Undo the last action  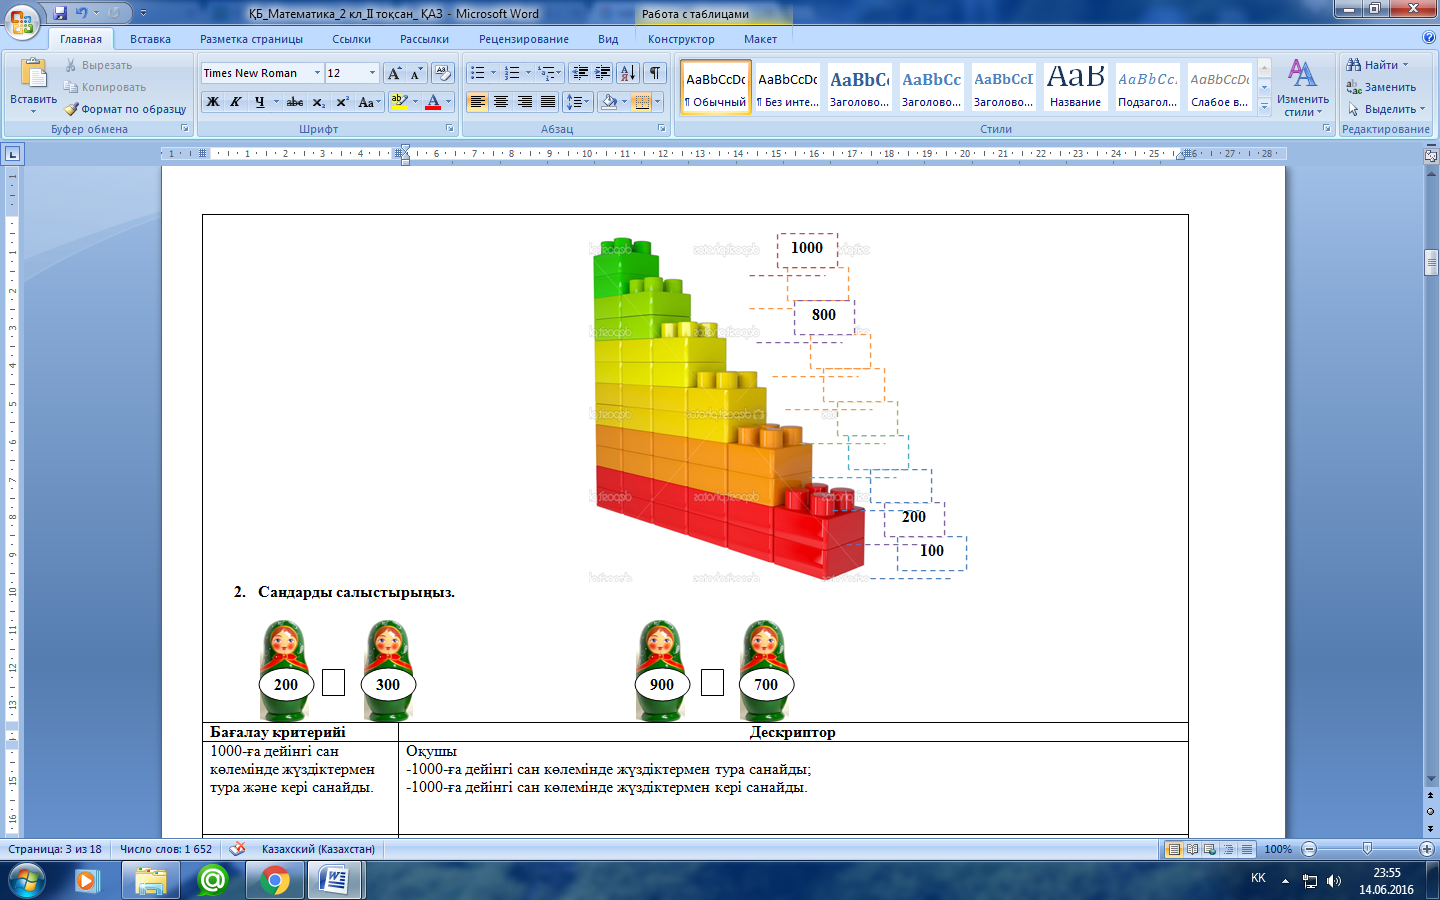pos(82,13)
